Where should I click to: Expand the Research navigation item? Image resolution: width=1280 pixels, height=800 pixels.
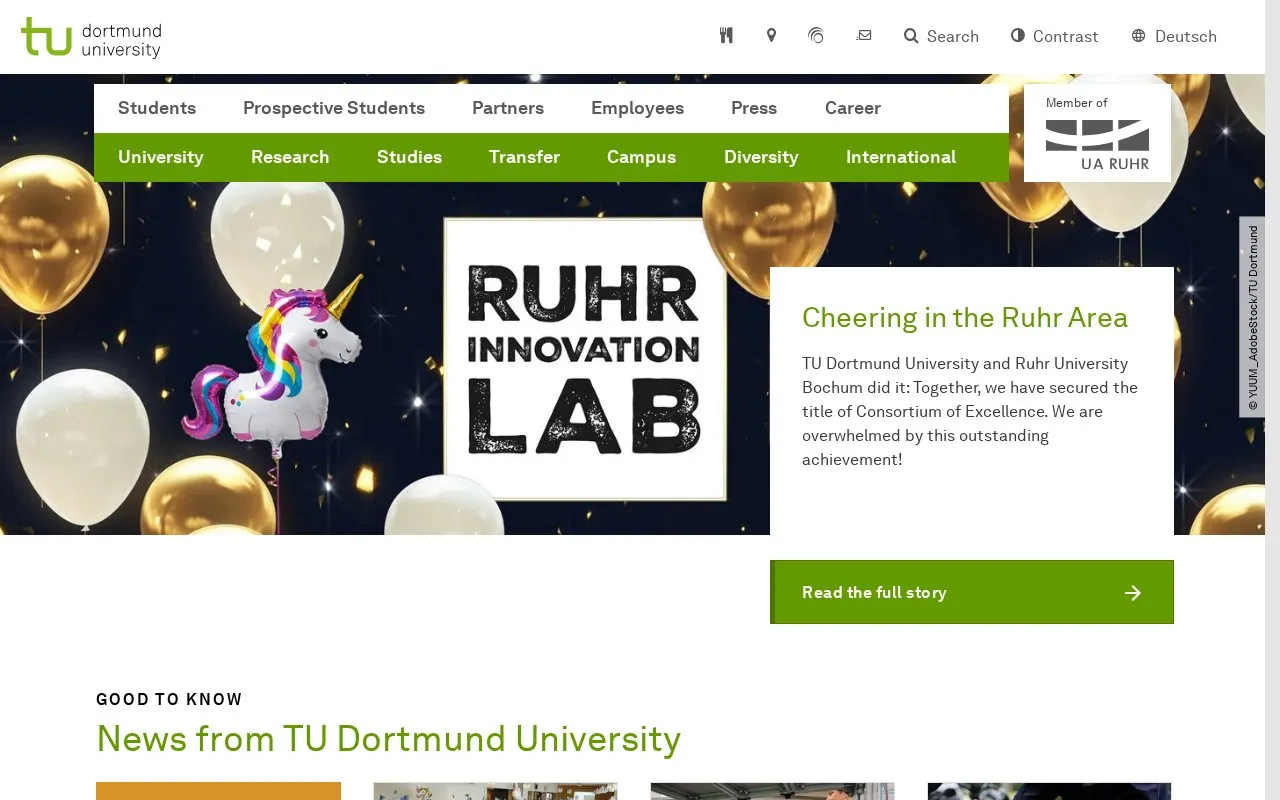tap(290, 157)
